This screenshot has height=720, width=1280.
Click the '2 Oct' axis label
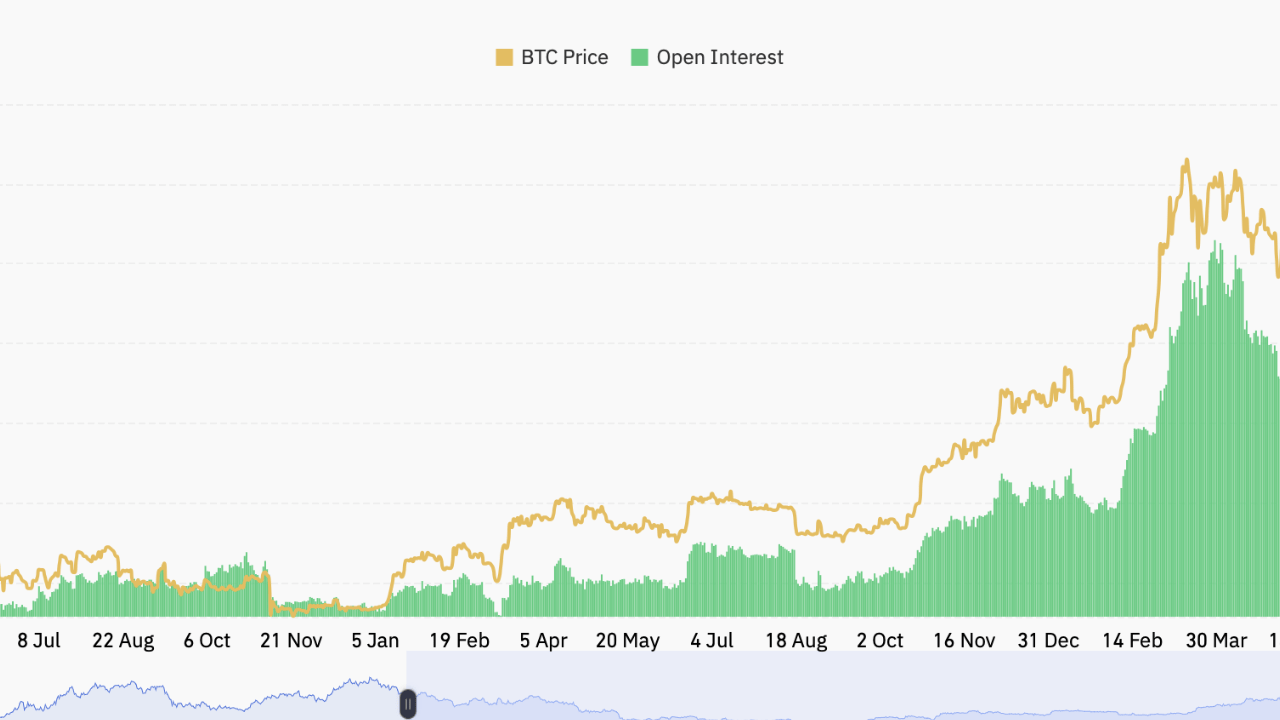(x=880, y=641)
